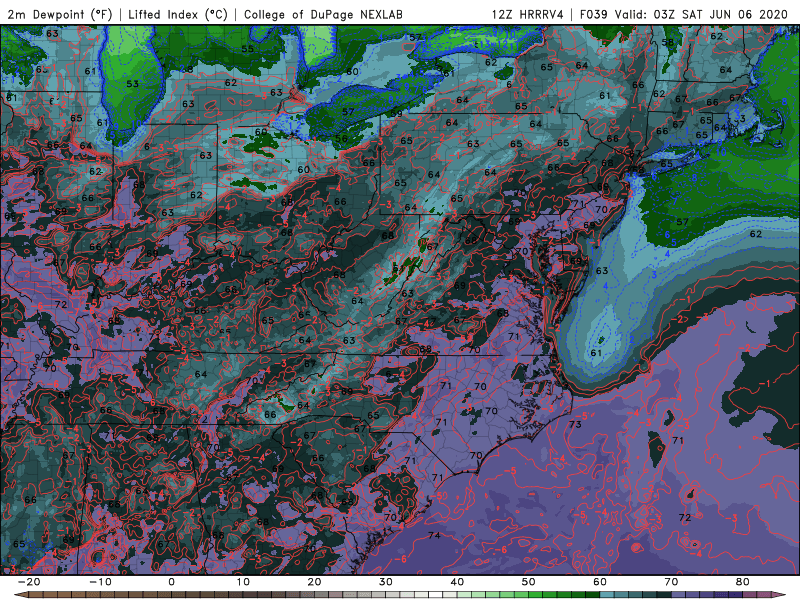Click the 74 dewpoint value off the coast
The width and height of the screenshot is (800, 600).
point(434,535)
